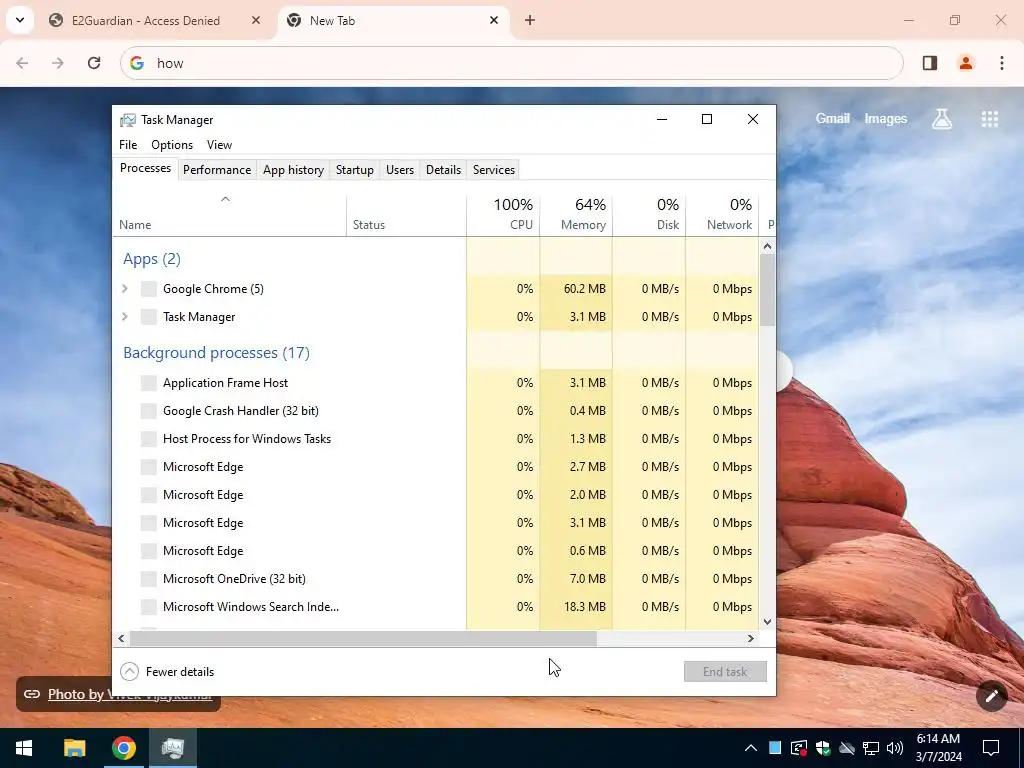Open Chrome side panel

[930, 63]
